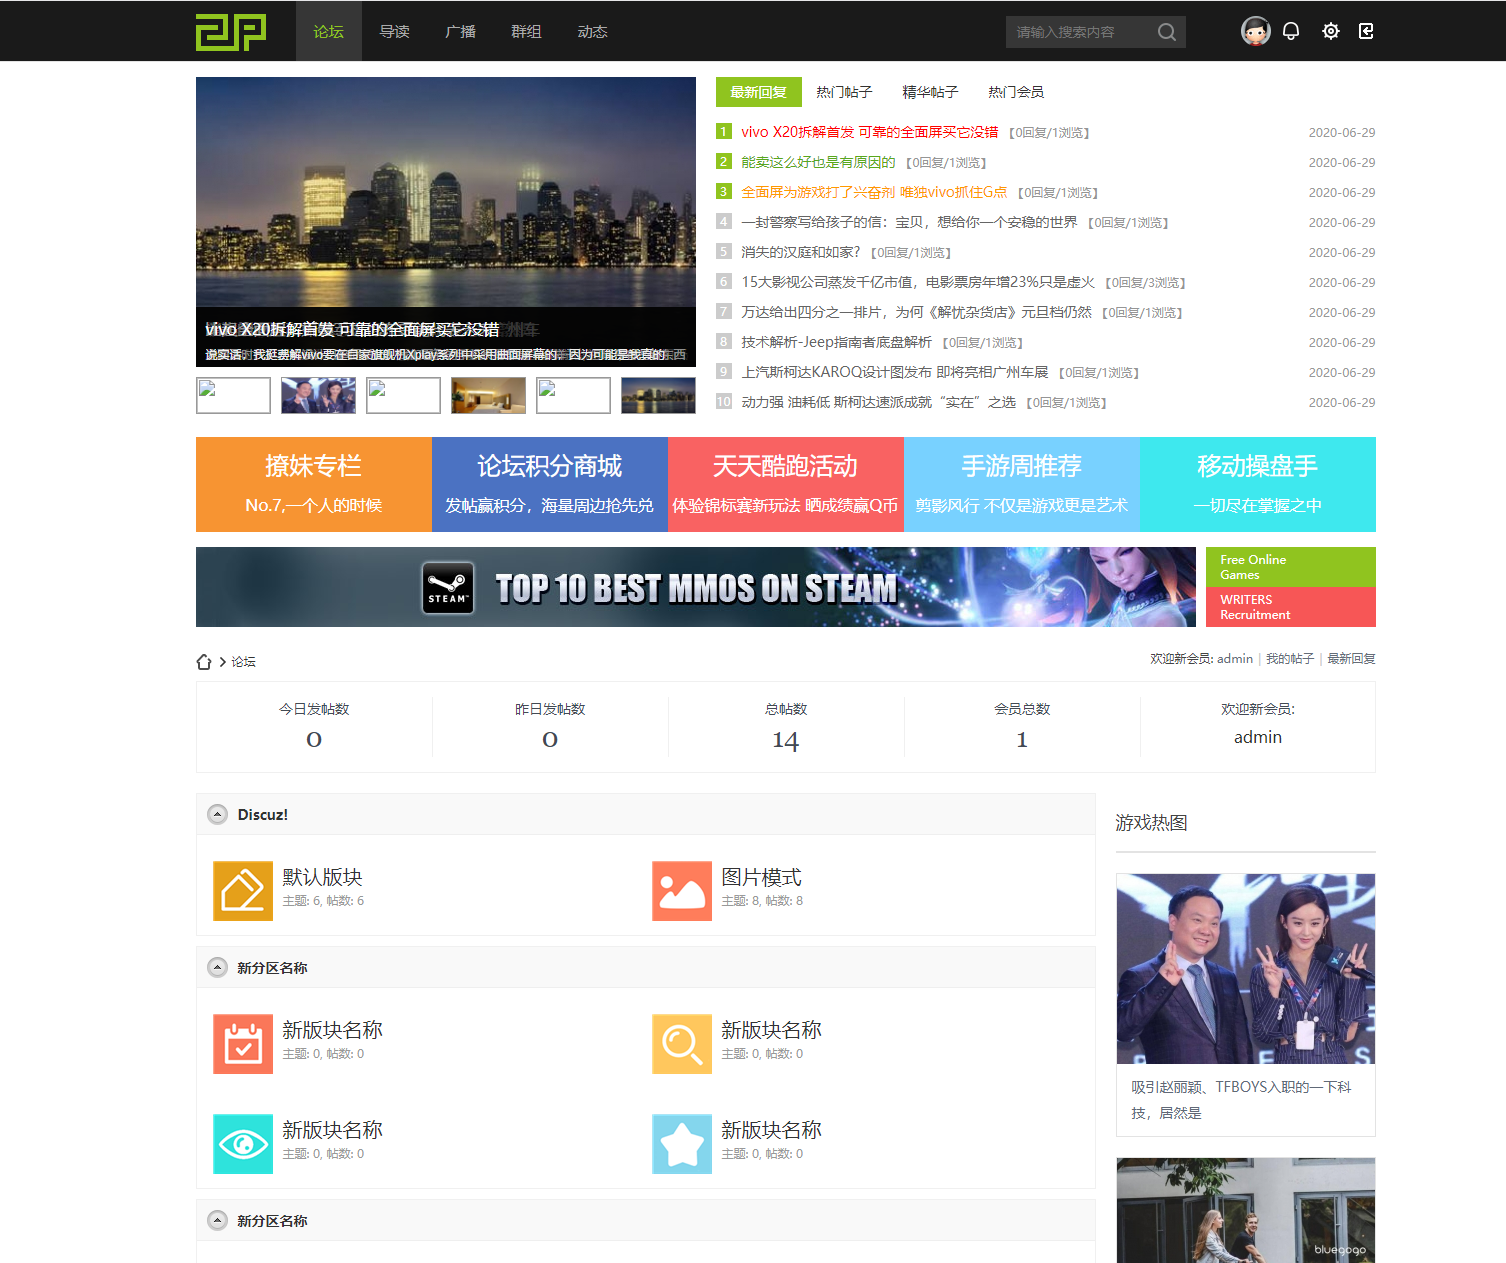Collapse the Discuz! category section

(x=217, y=814)
